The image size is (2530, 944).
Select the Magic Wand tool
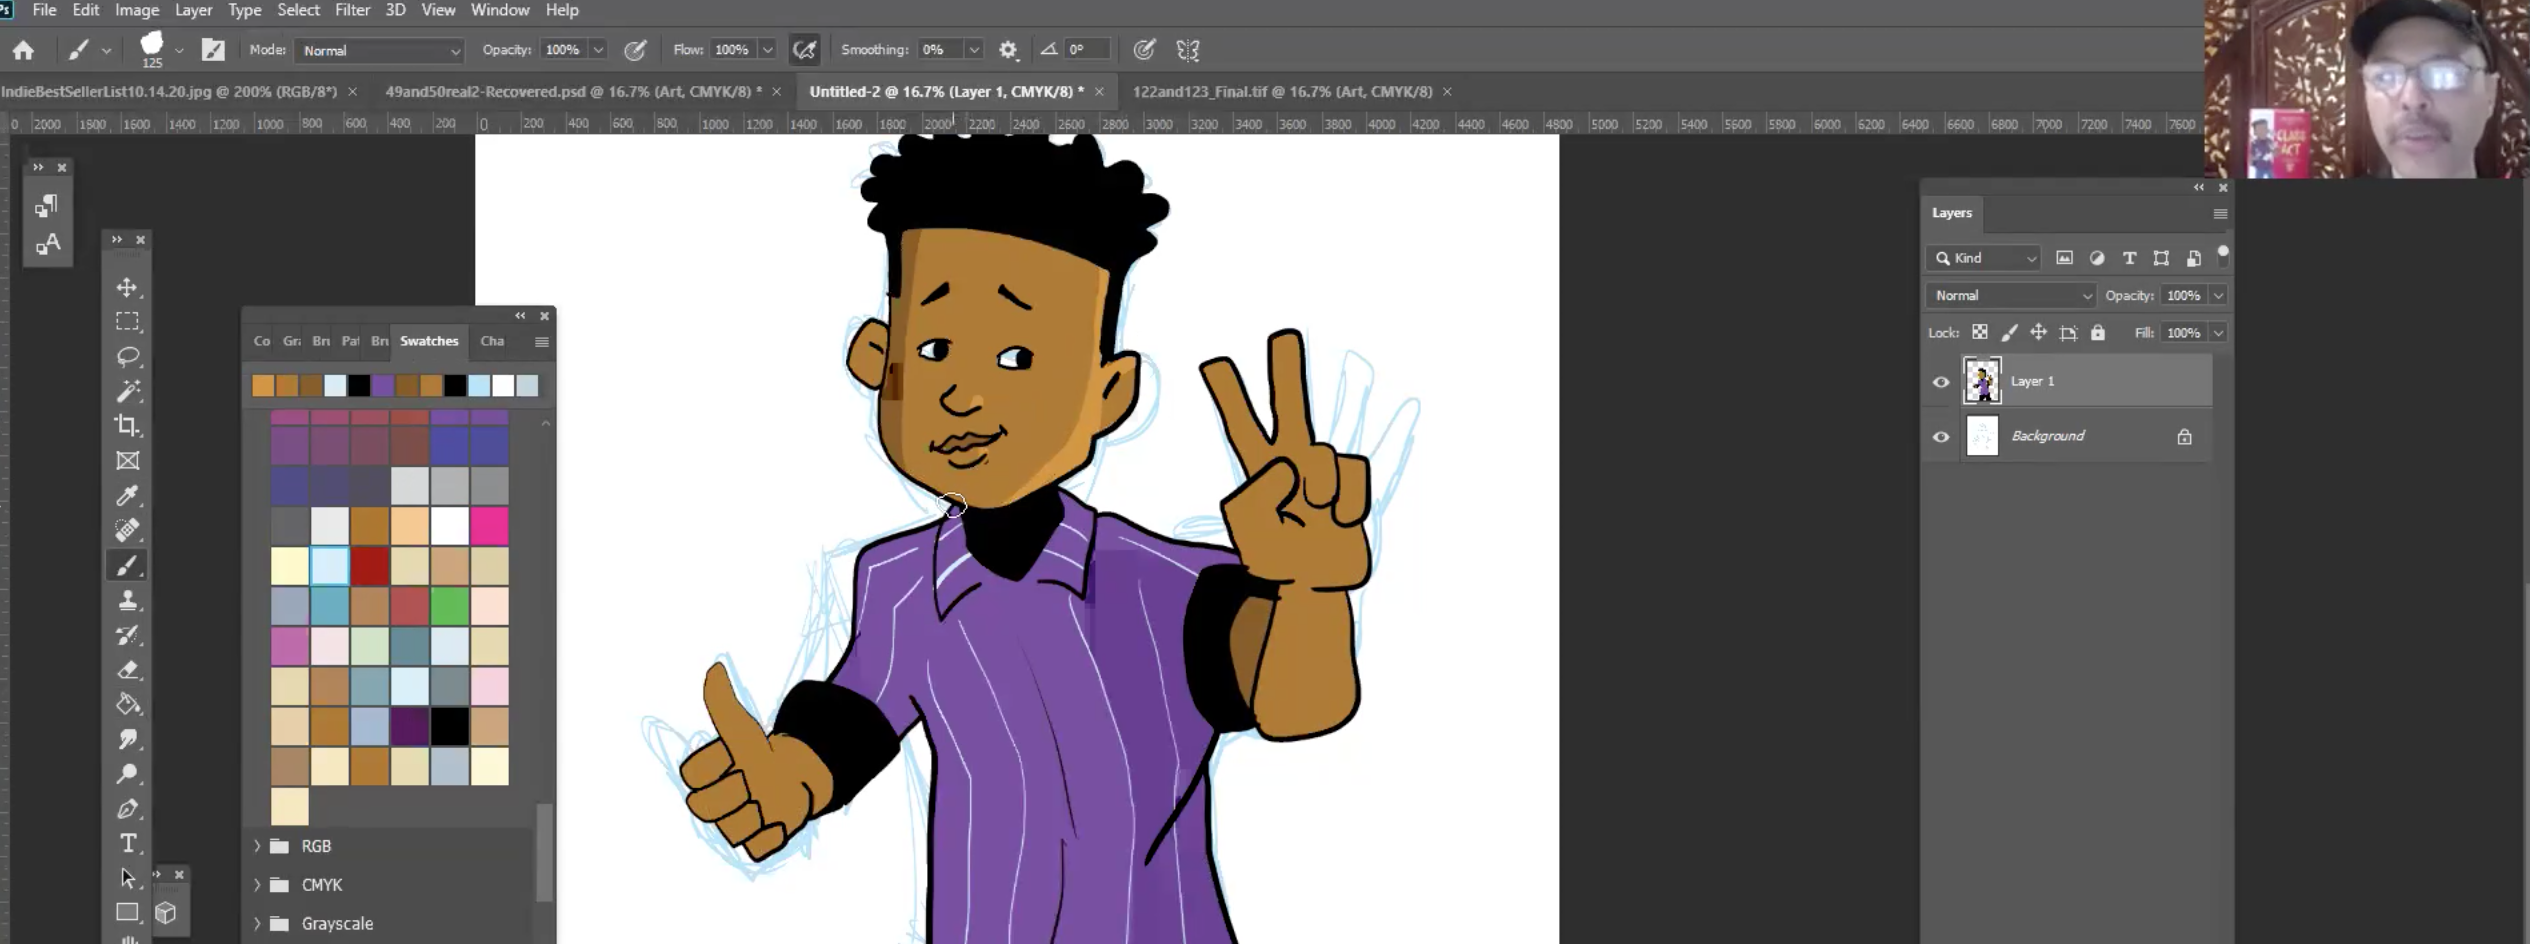coord(127,391)
